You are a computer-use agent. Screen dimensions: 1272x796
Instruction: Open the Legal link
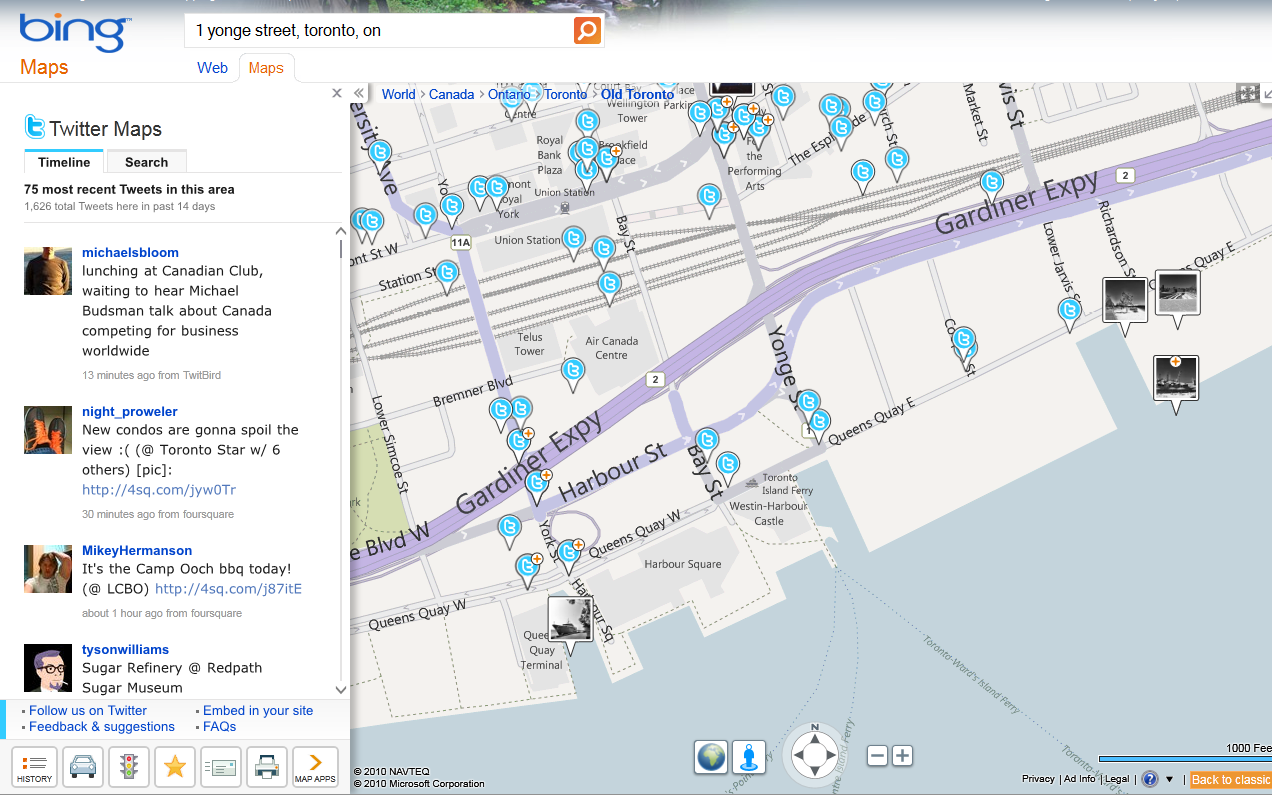pyautogui.click(x=1117, y=779)
